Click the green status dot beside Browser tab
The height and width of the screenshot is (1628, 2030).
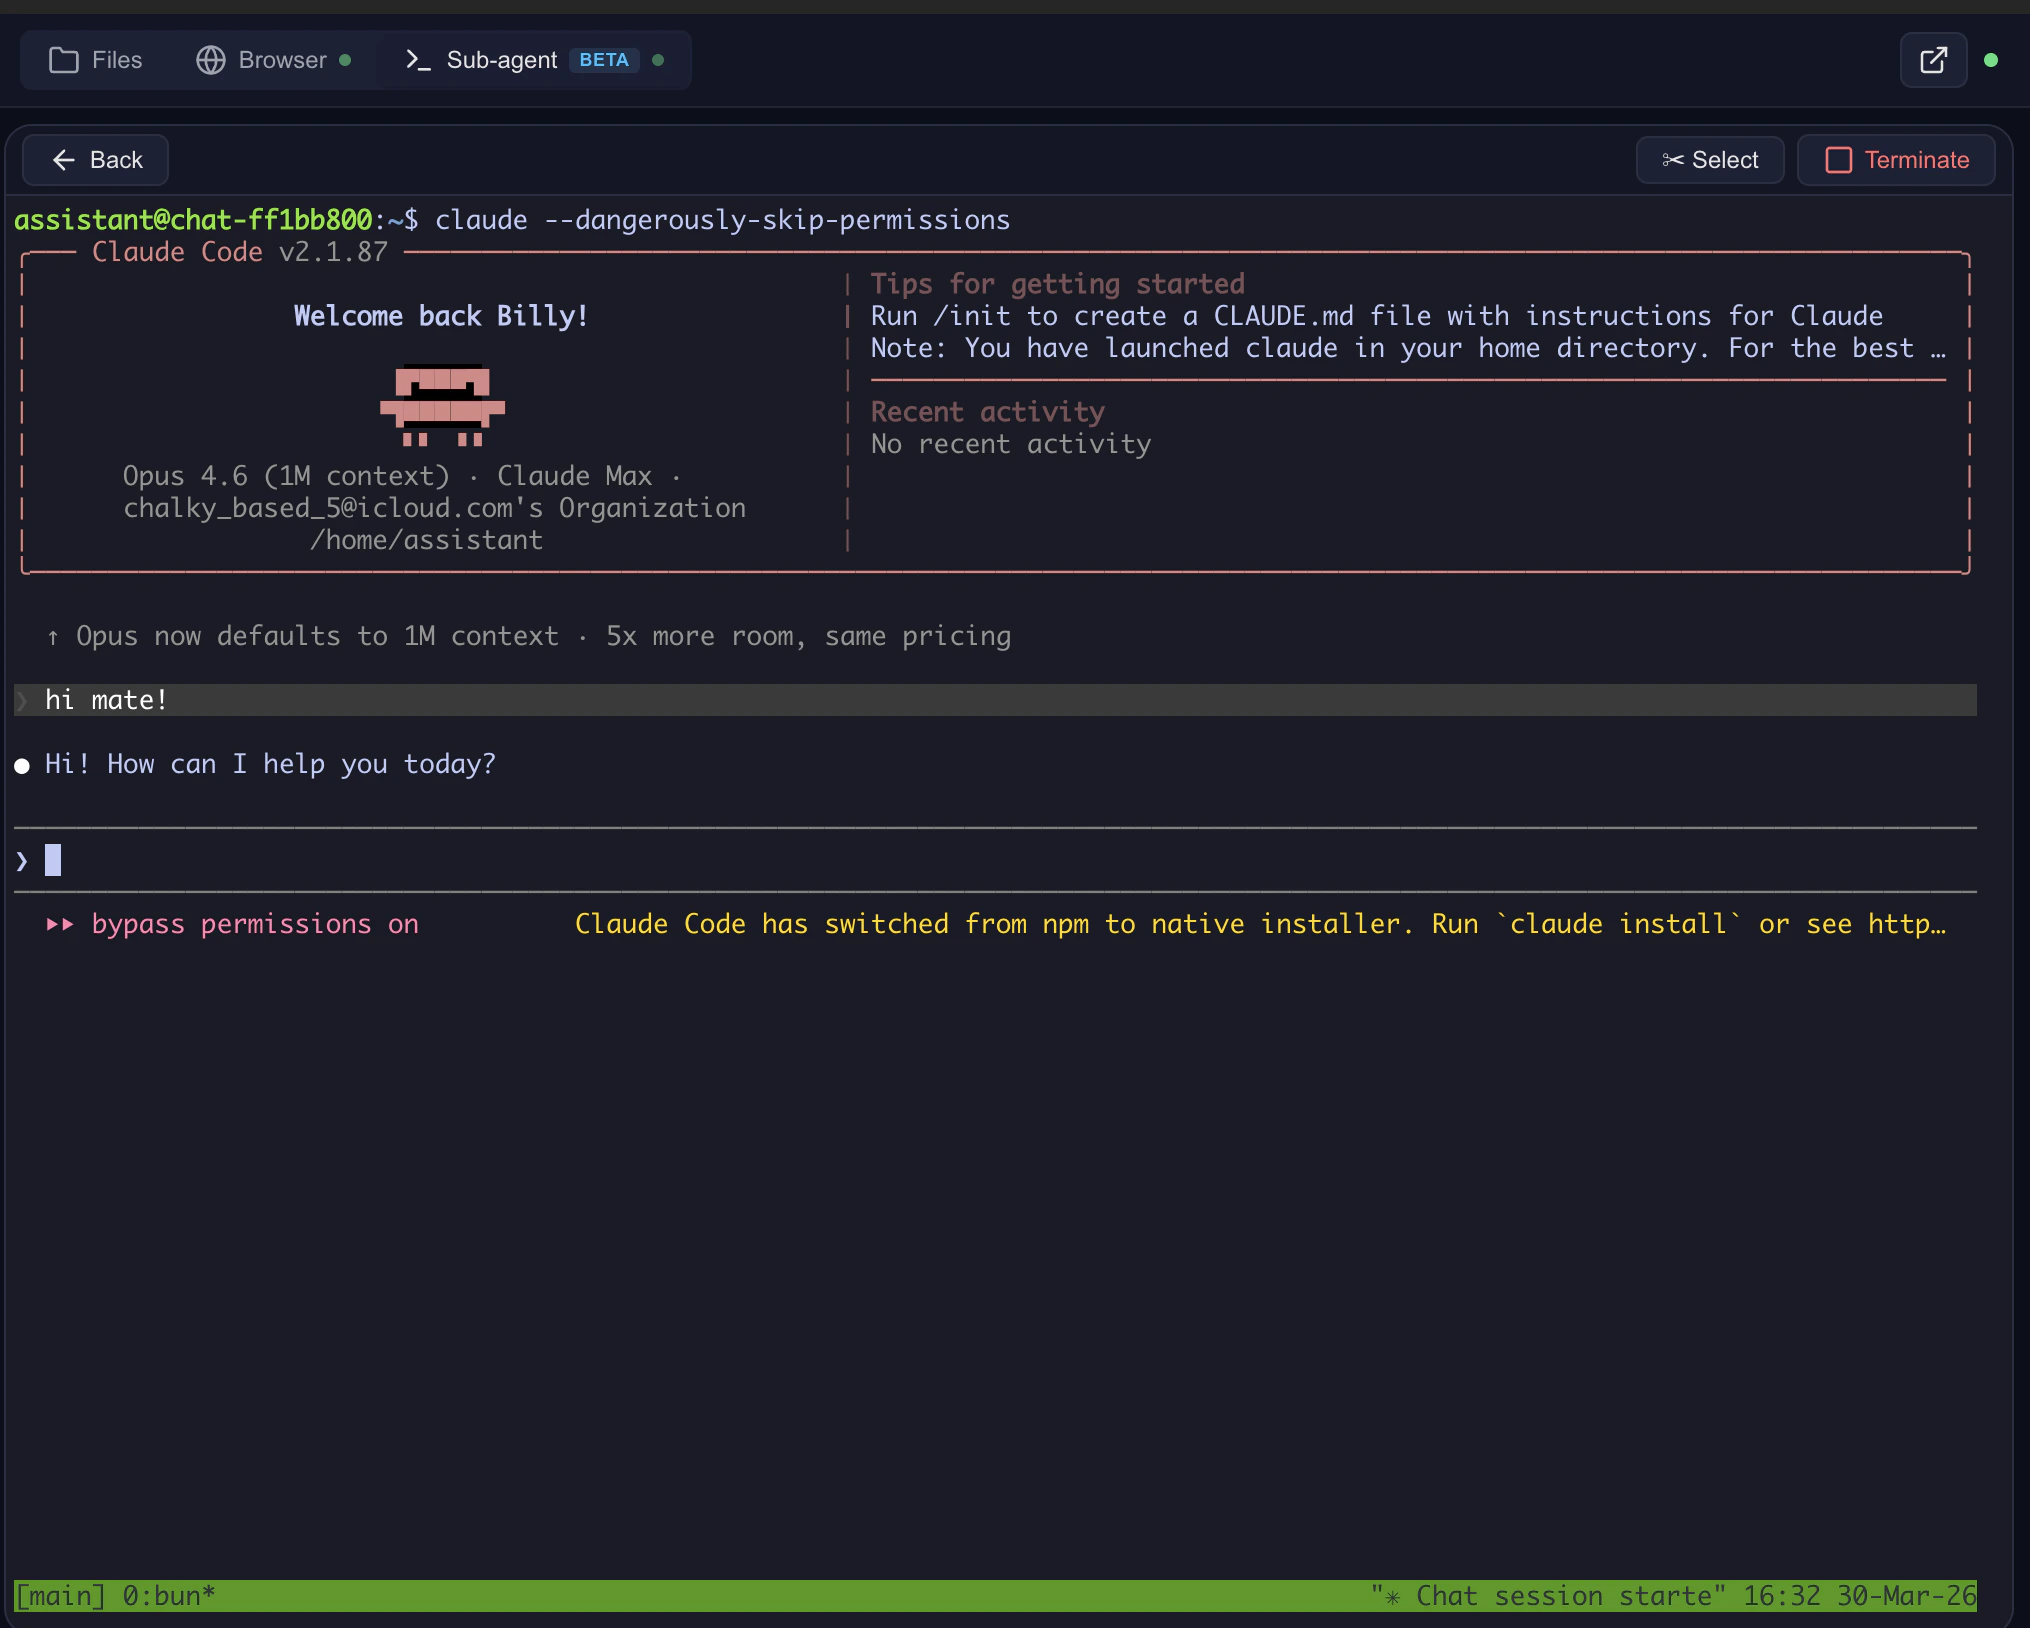pyautogui.click(x=345, y=61)
